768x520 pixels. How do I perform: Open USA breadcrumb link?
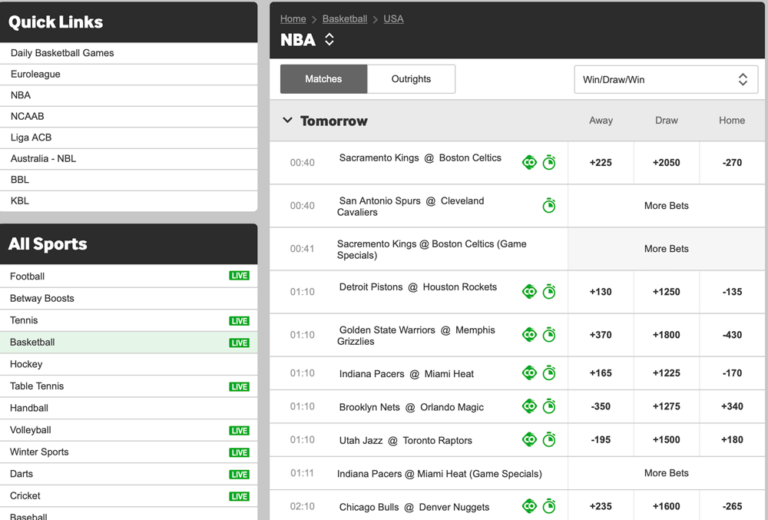click(x=393, y=19)
